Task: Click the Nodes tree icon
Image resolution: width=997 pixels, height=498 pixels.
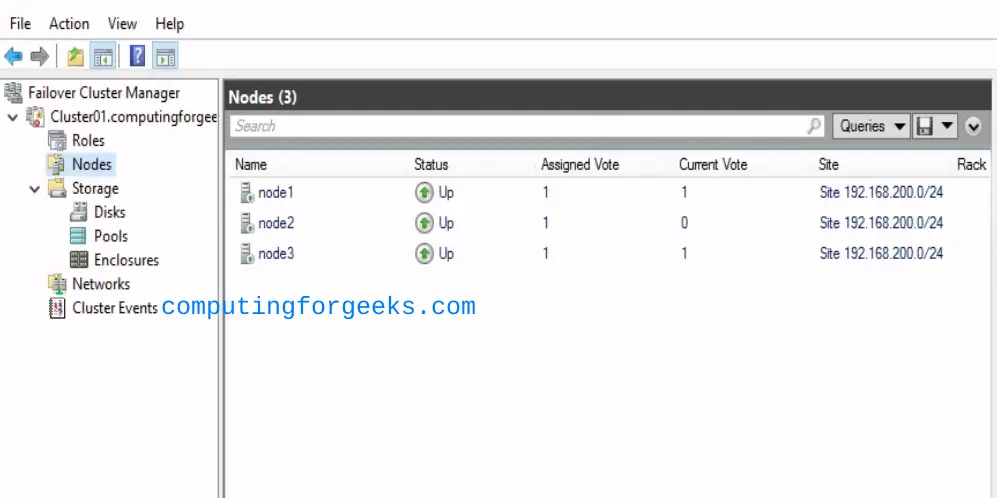Action: pyautogui.click(x=57, y=165)
